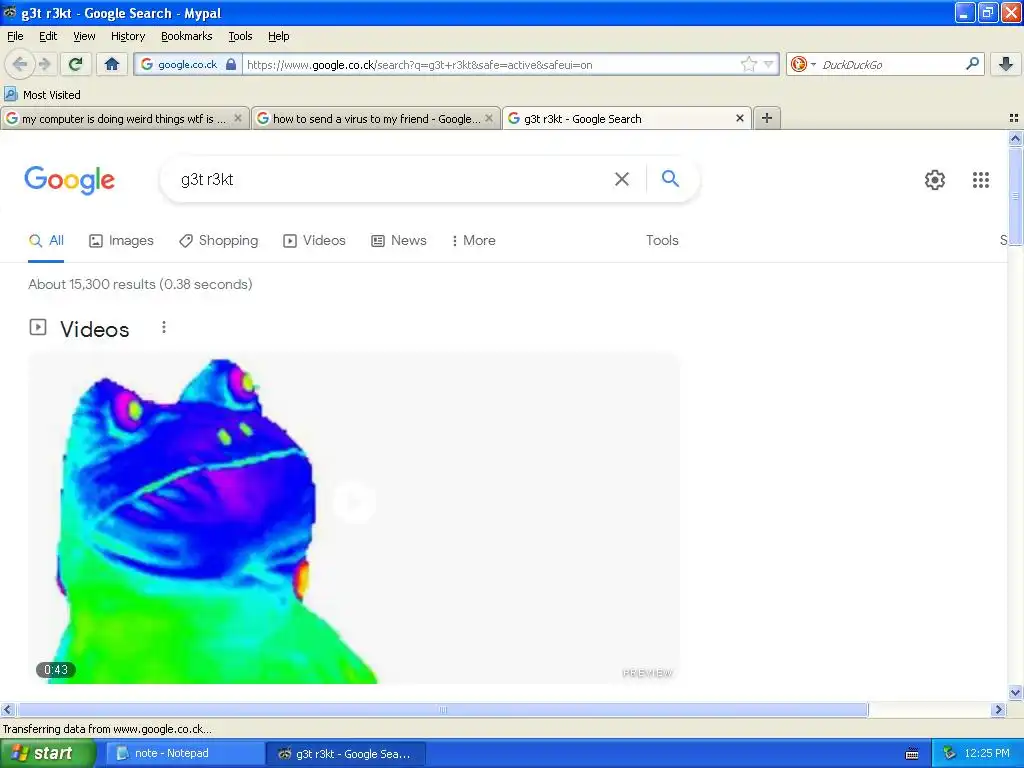This screenshot has width=1024, height=768.
Task: Expand the More search categories
Action: click(x=474, y=240)
